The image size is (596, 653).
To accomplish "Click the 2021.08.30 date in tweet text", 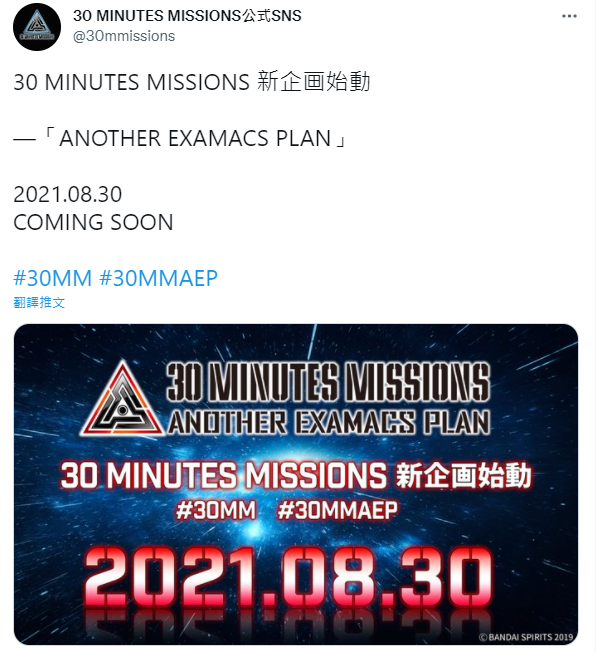I will 67,194.
